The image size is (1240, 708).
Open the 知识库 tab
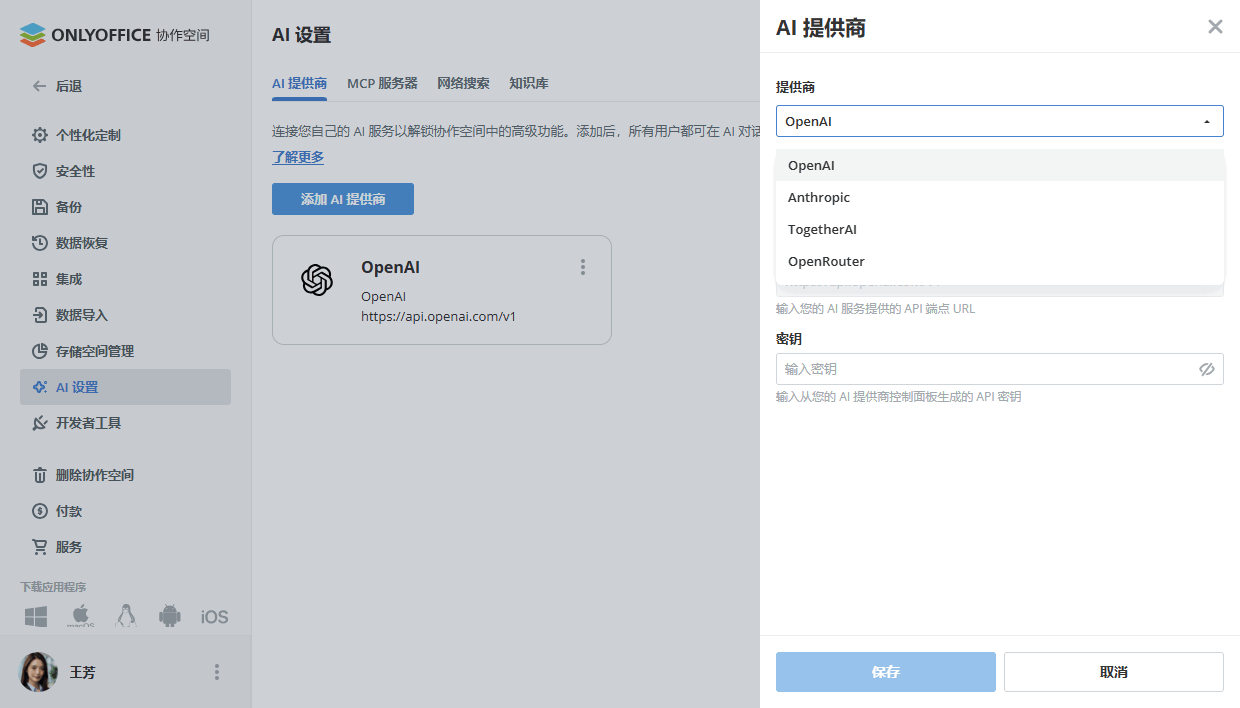coord(529,83)
